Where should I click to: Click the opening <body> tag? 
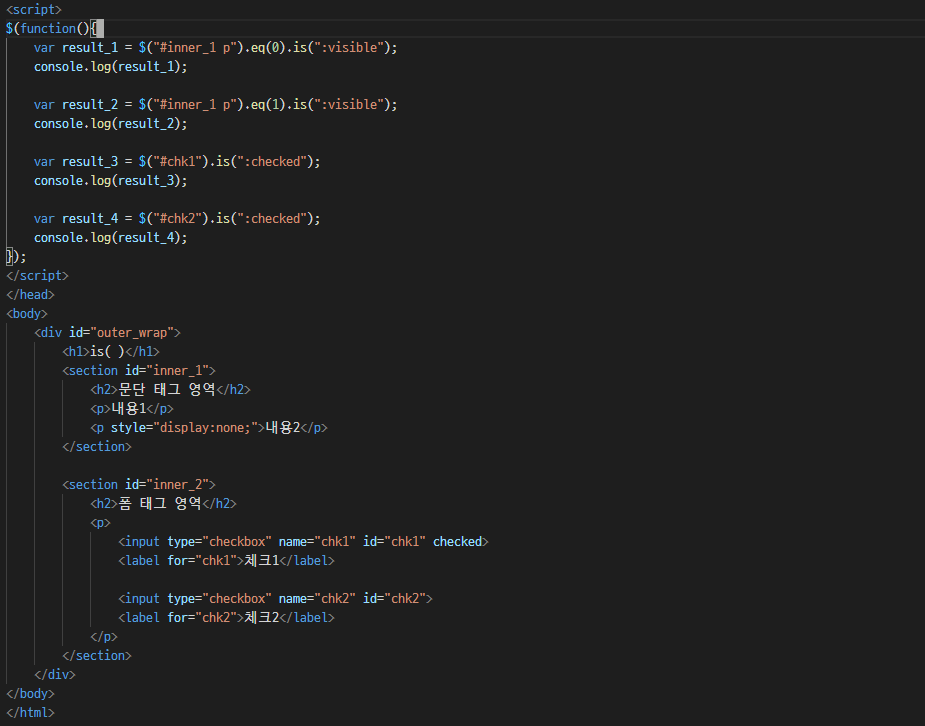(x=27, y=314)
